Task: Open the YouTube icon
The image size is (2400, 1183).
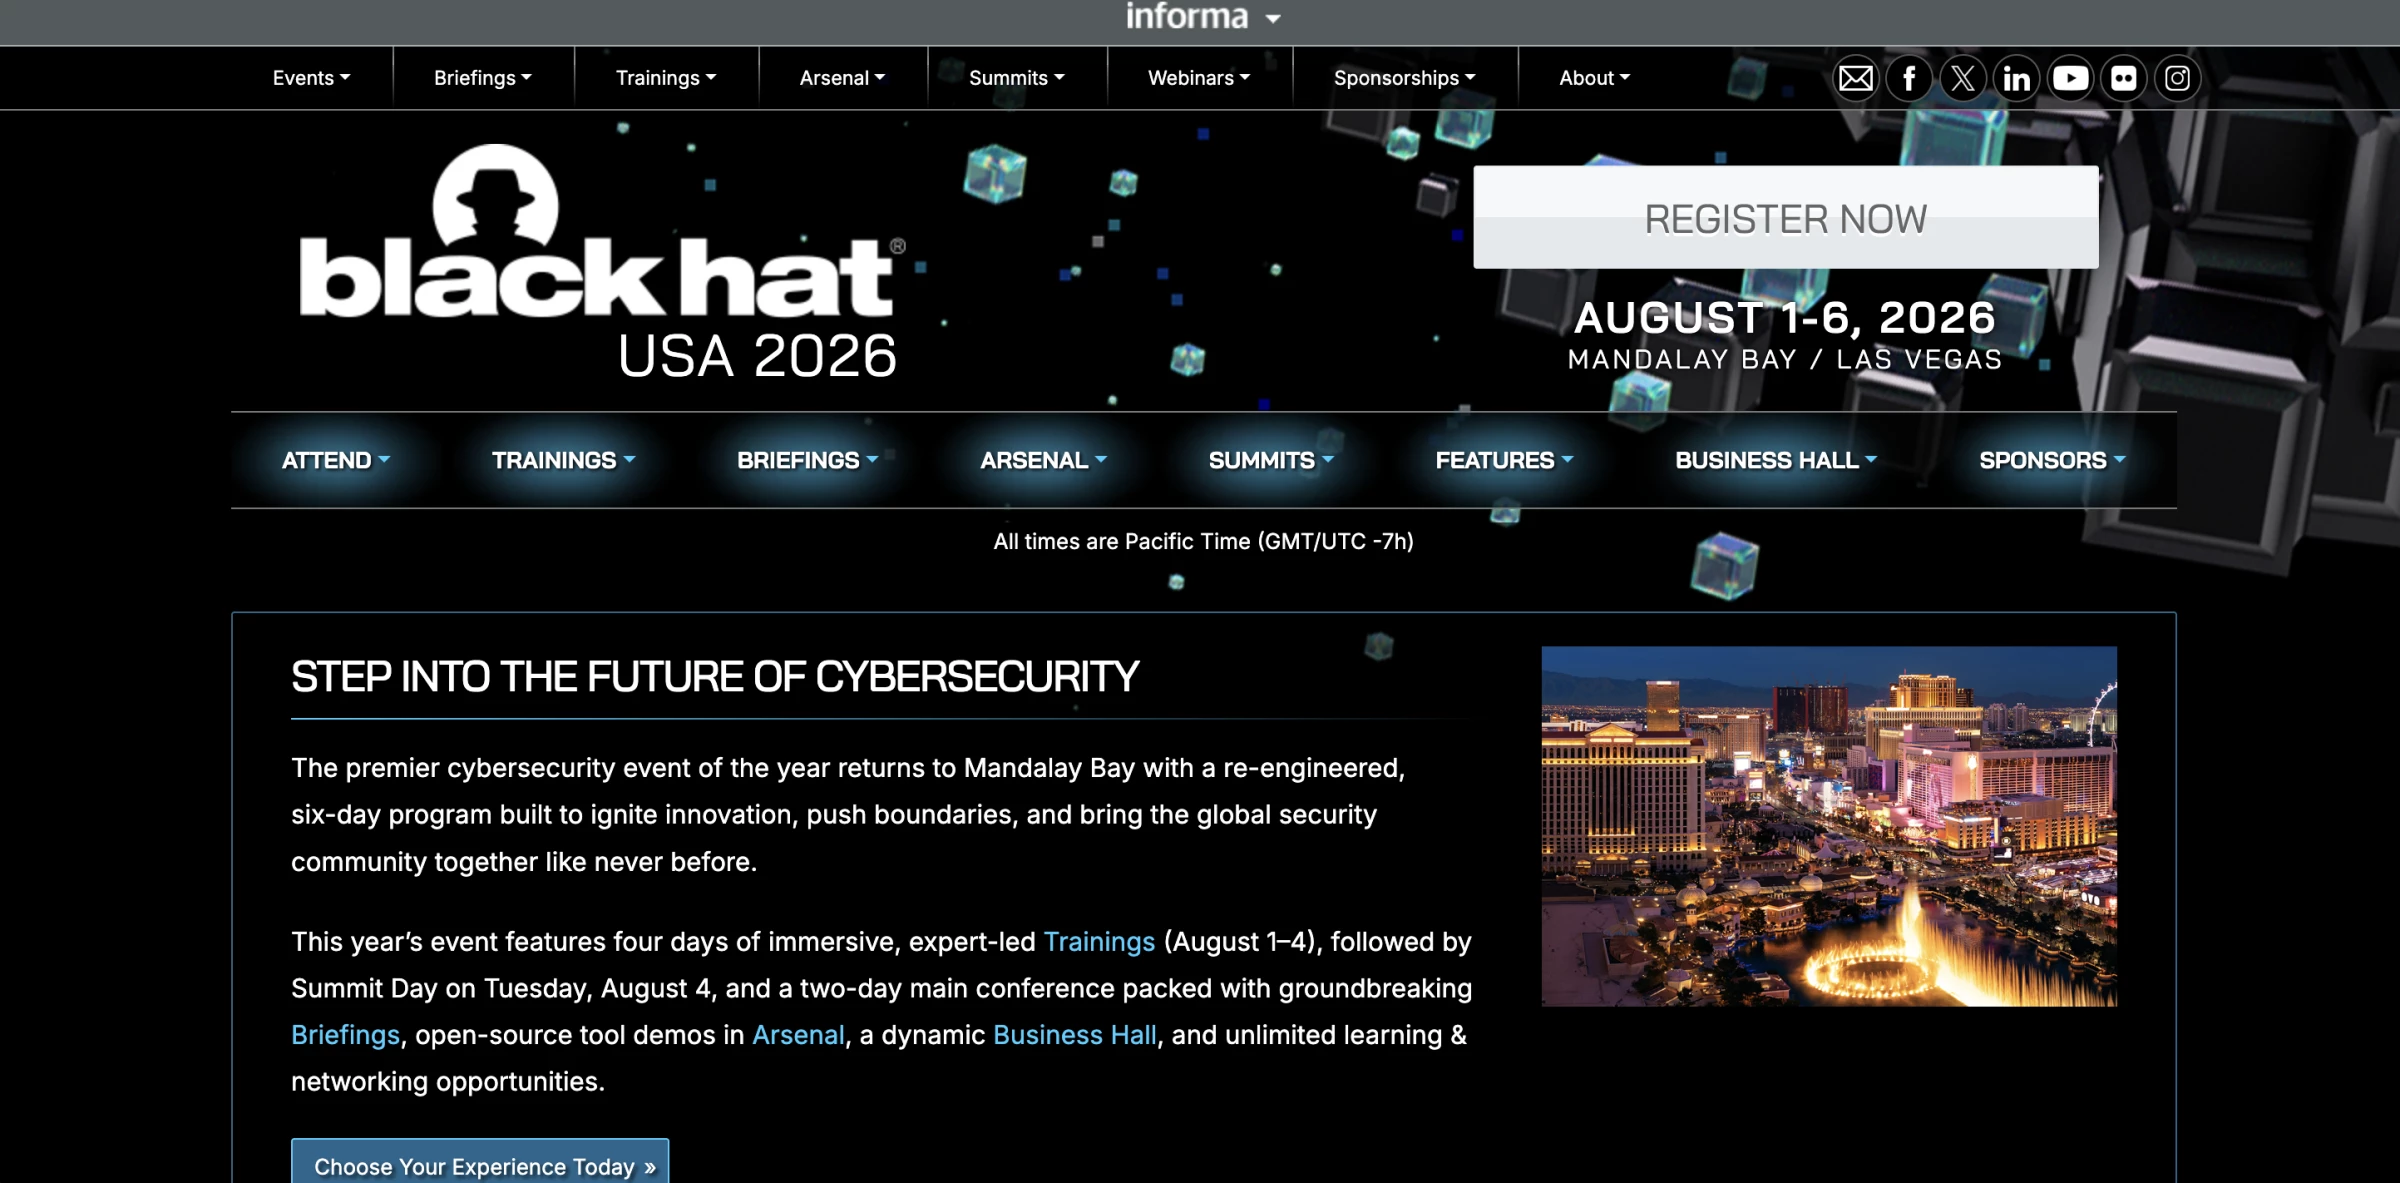Action: (x=2070, y=78)
